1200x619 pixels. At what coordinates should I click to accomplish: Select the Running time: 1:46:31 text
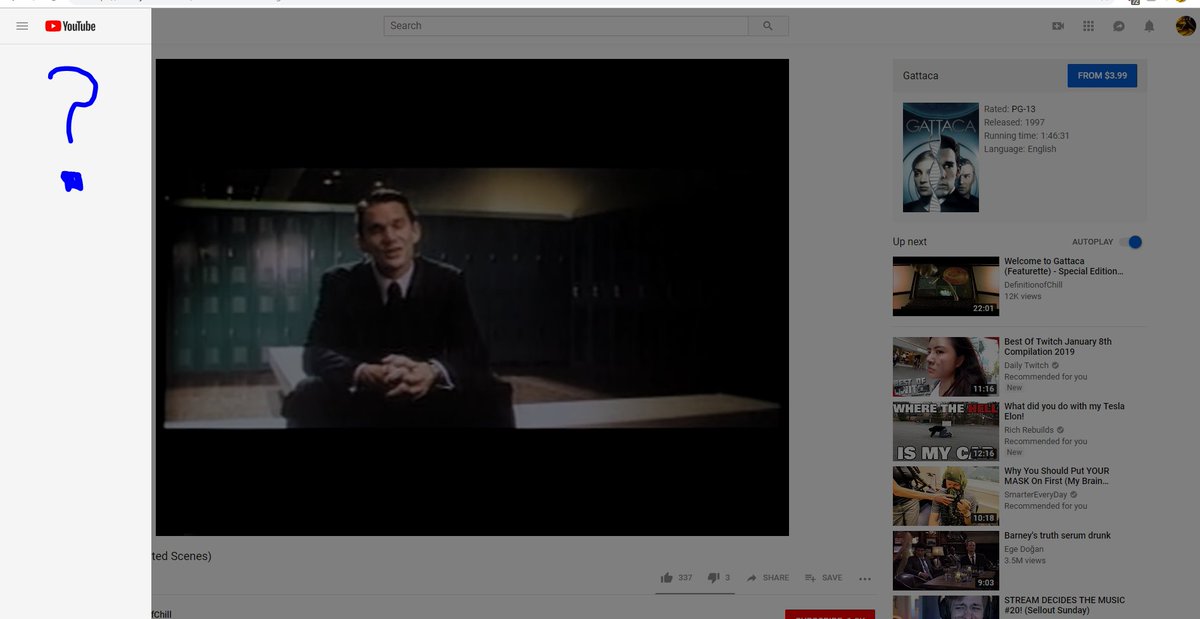(1026, 136)
